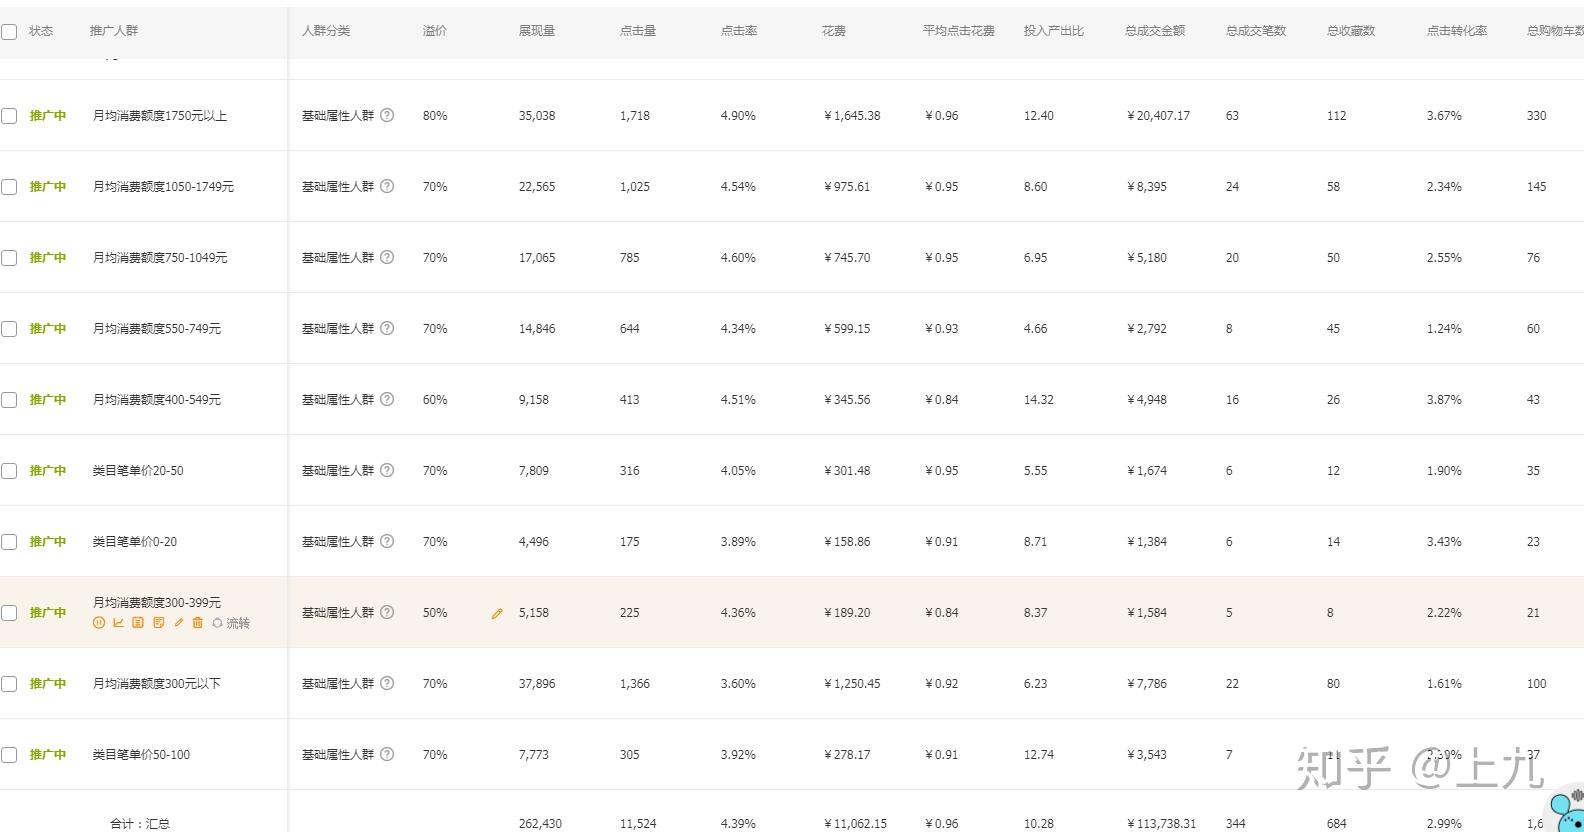
Task: Click the 投入产出比 column header
Action: 1053,31
